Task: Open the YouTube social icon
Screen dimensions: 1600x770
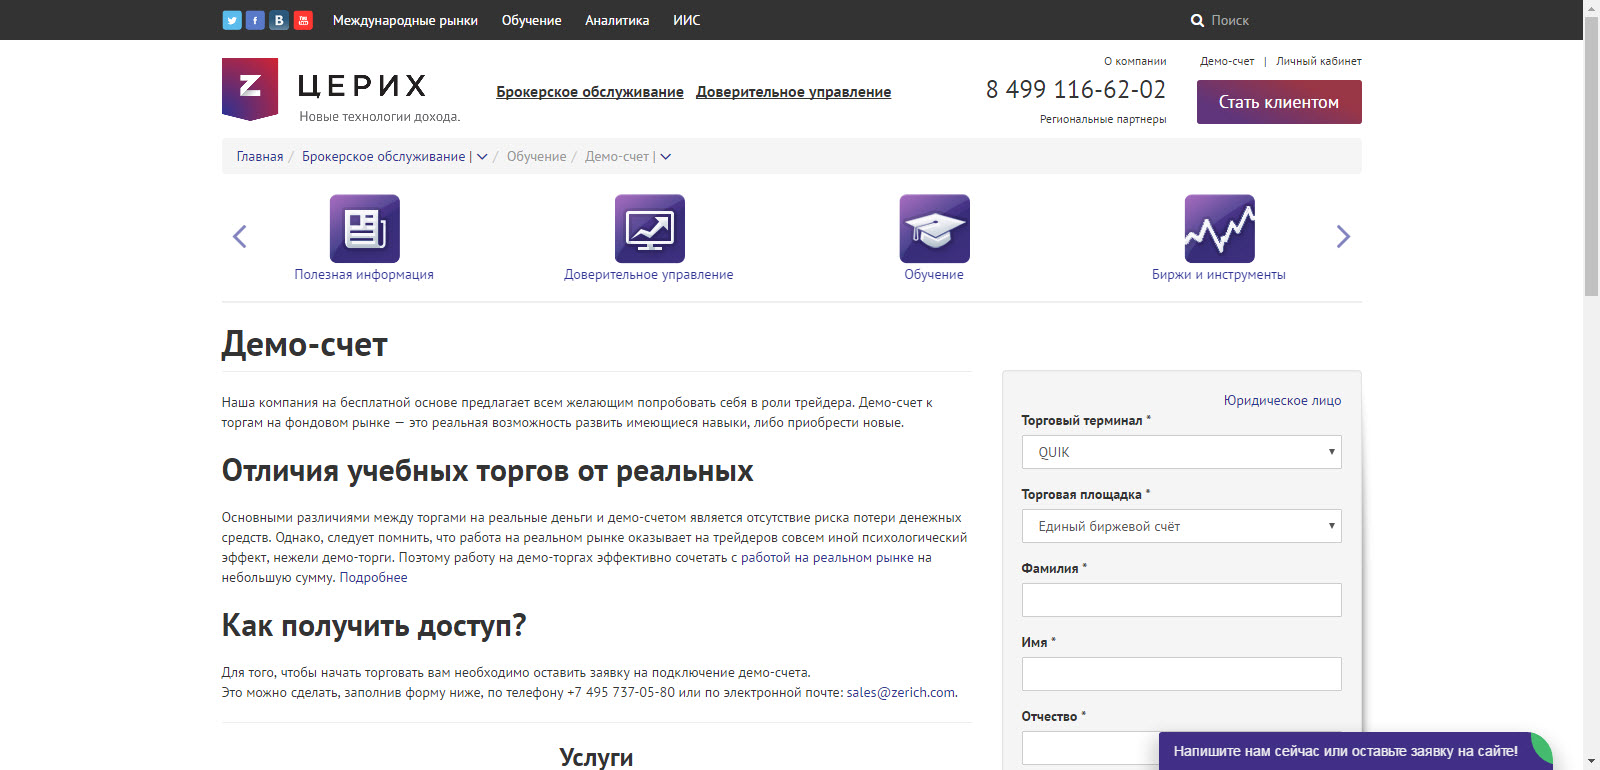Action: click(303, 20)
